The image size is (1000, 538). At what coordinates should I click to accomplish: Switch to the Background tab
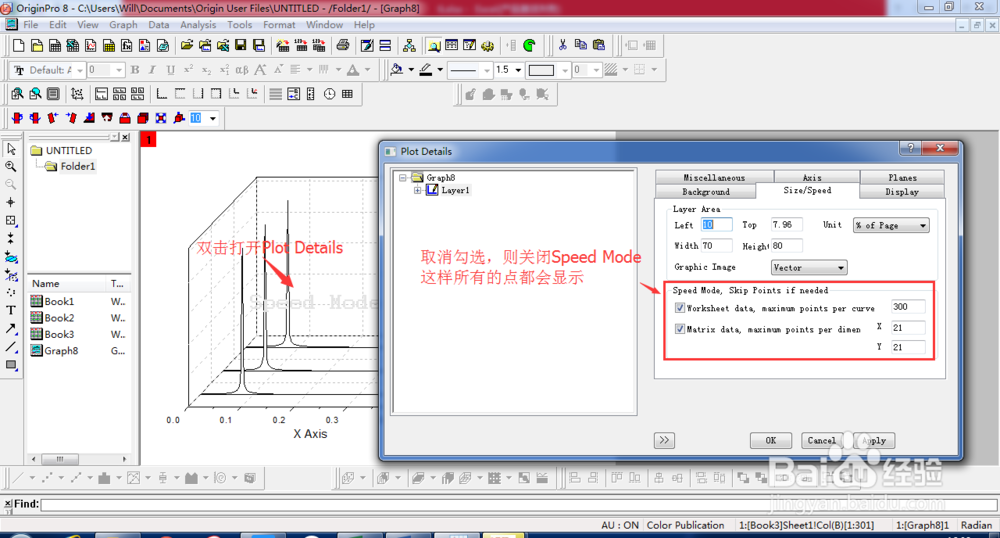tap(705, 191)
